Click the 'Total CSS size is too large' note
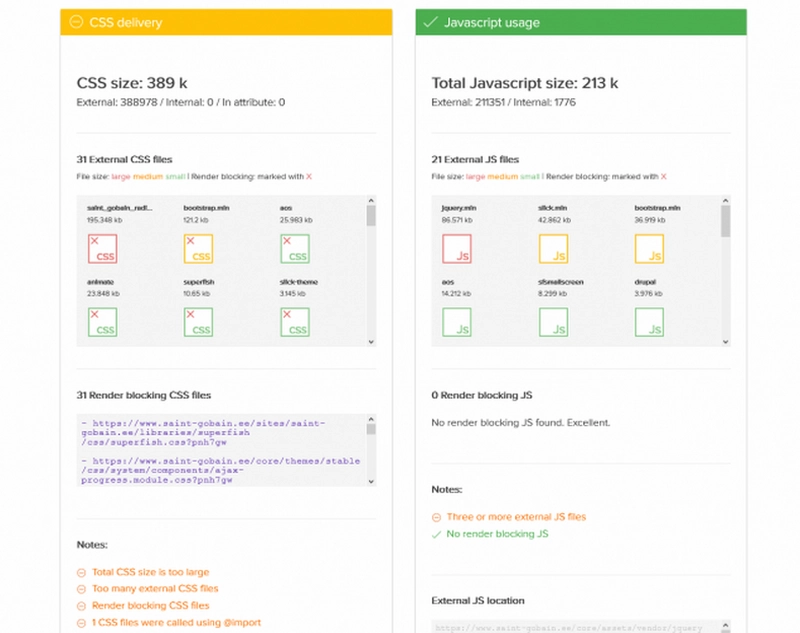Image resolution: width=800 pixels, height=633 pixels. click(x=150, y=572)
